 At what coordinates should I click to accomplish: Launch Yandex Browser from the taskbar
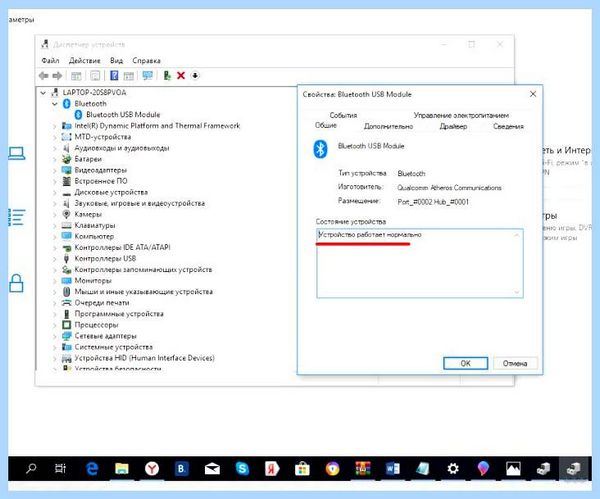coord(152,468)
